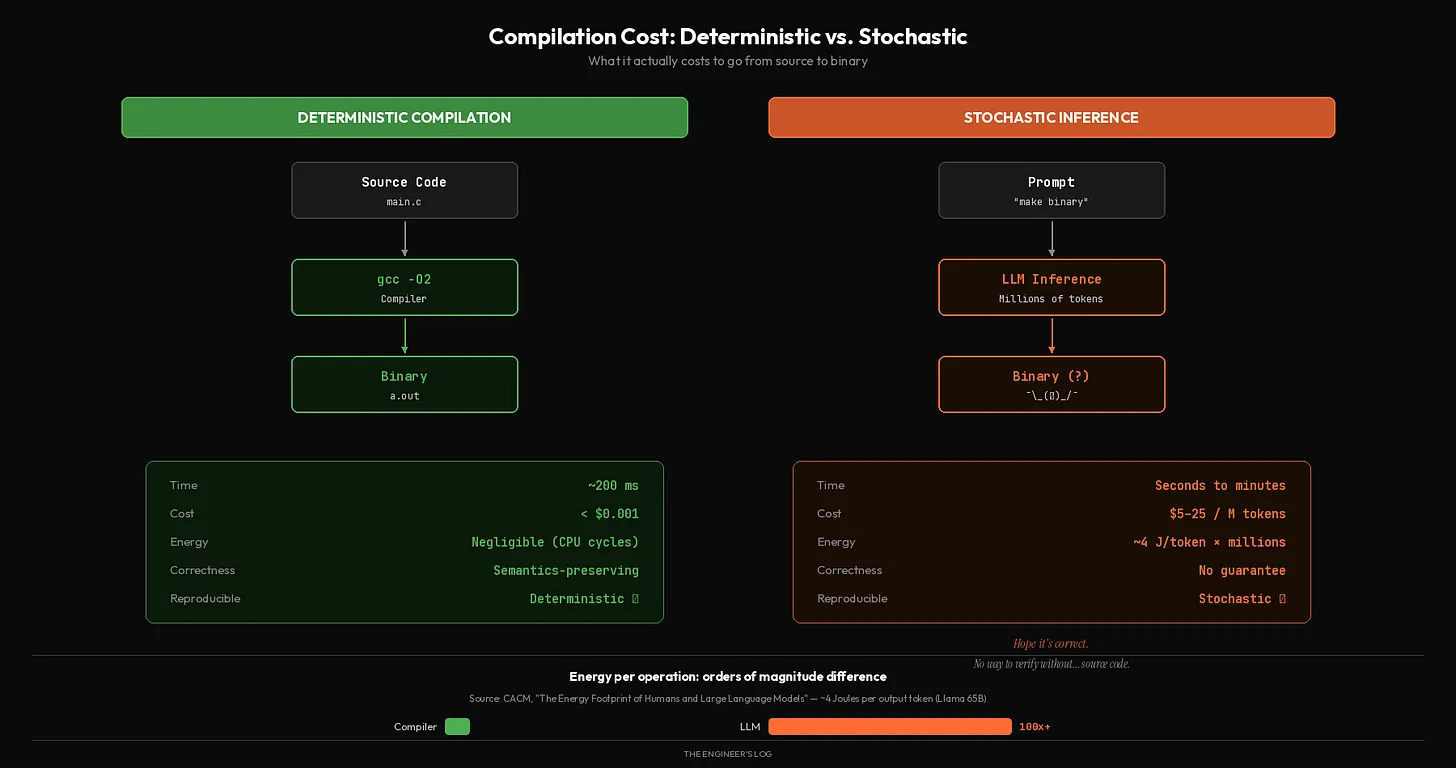Viewport: 1456px width, 768px height.
Task: Click the orange LLM energy bar
Action: coord(890,727)
